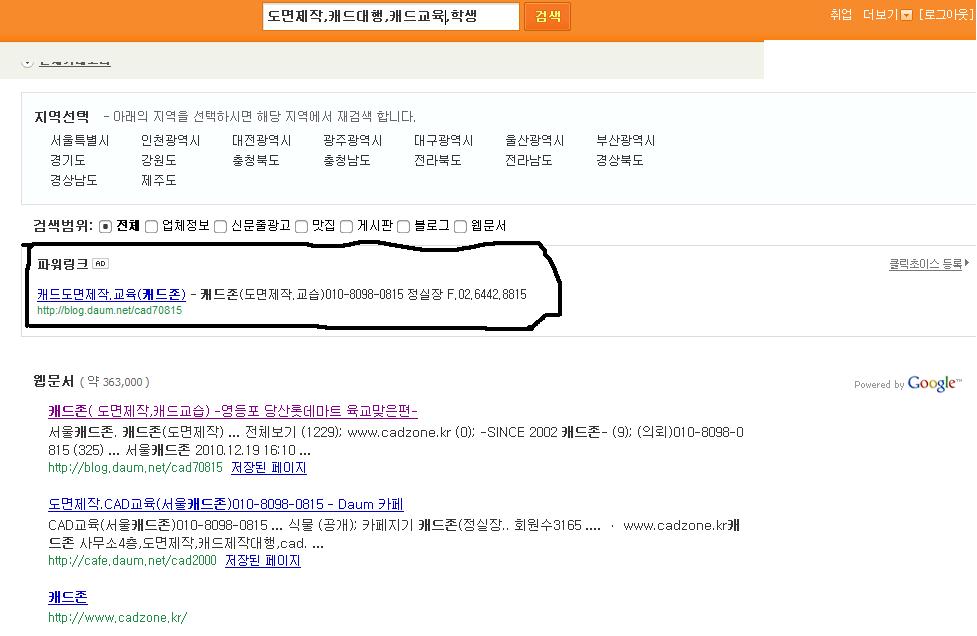Select region 부산광역시
The width and height of the screenshot is (977, 636).
point(626,141)
